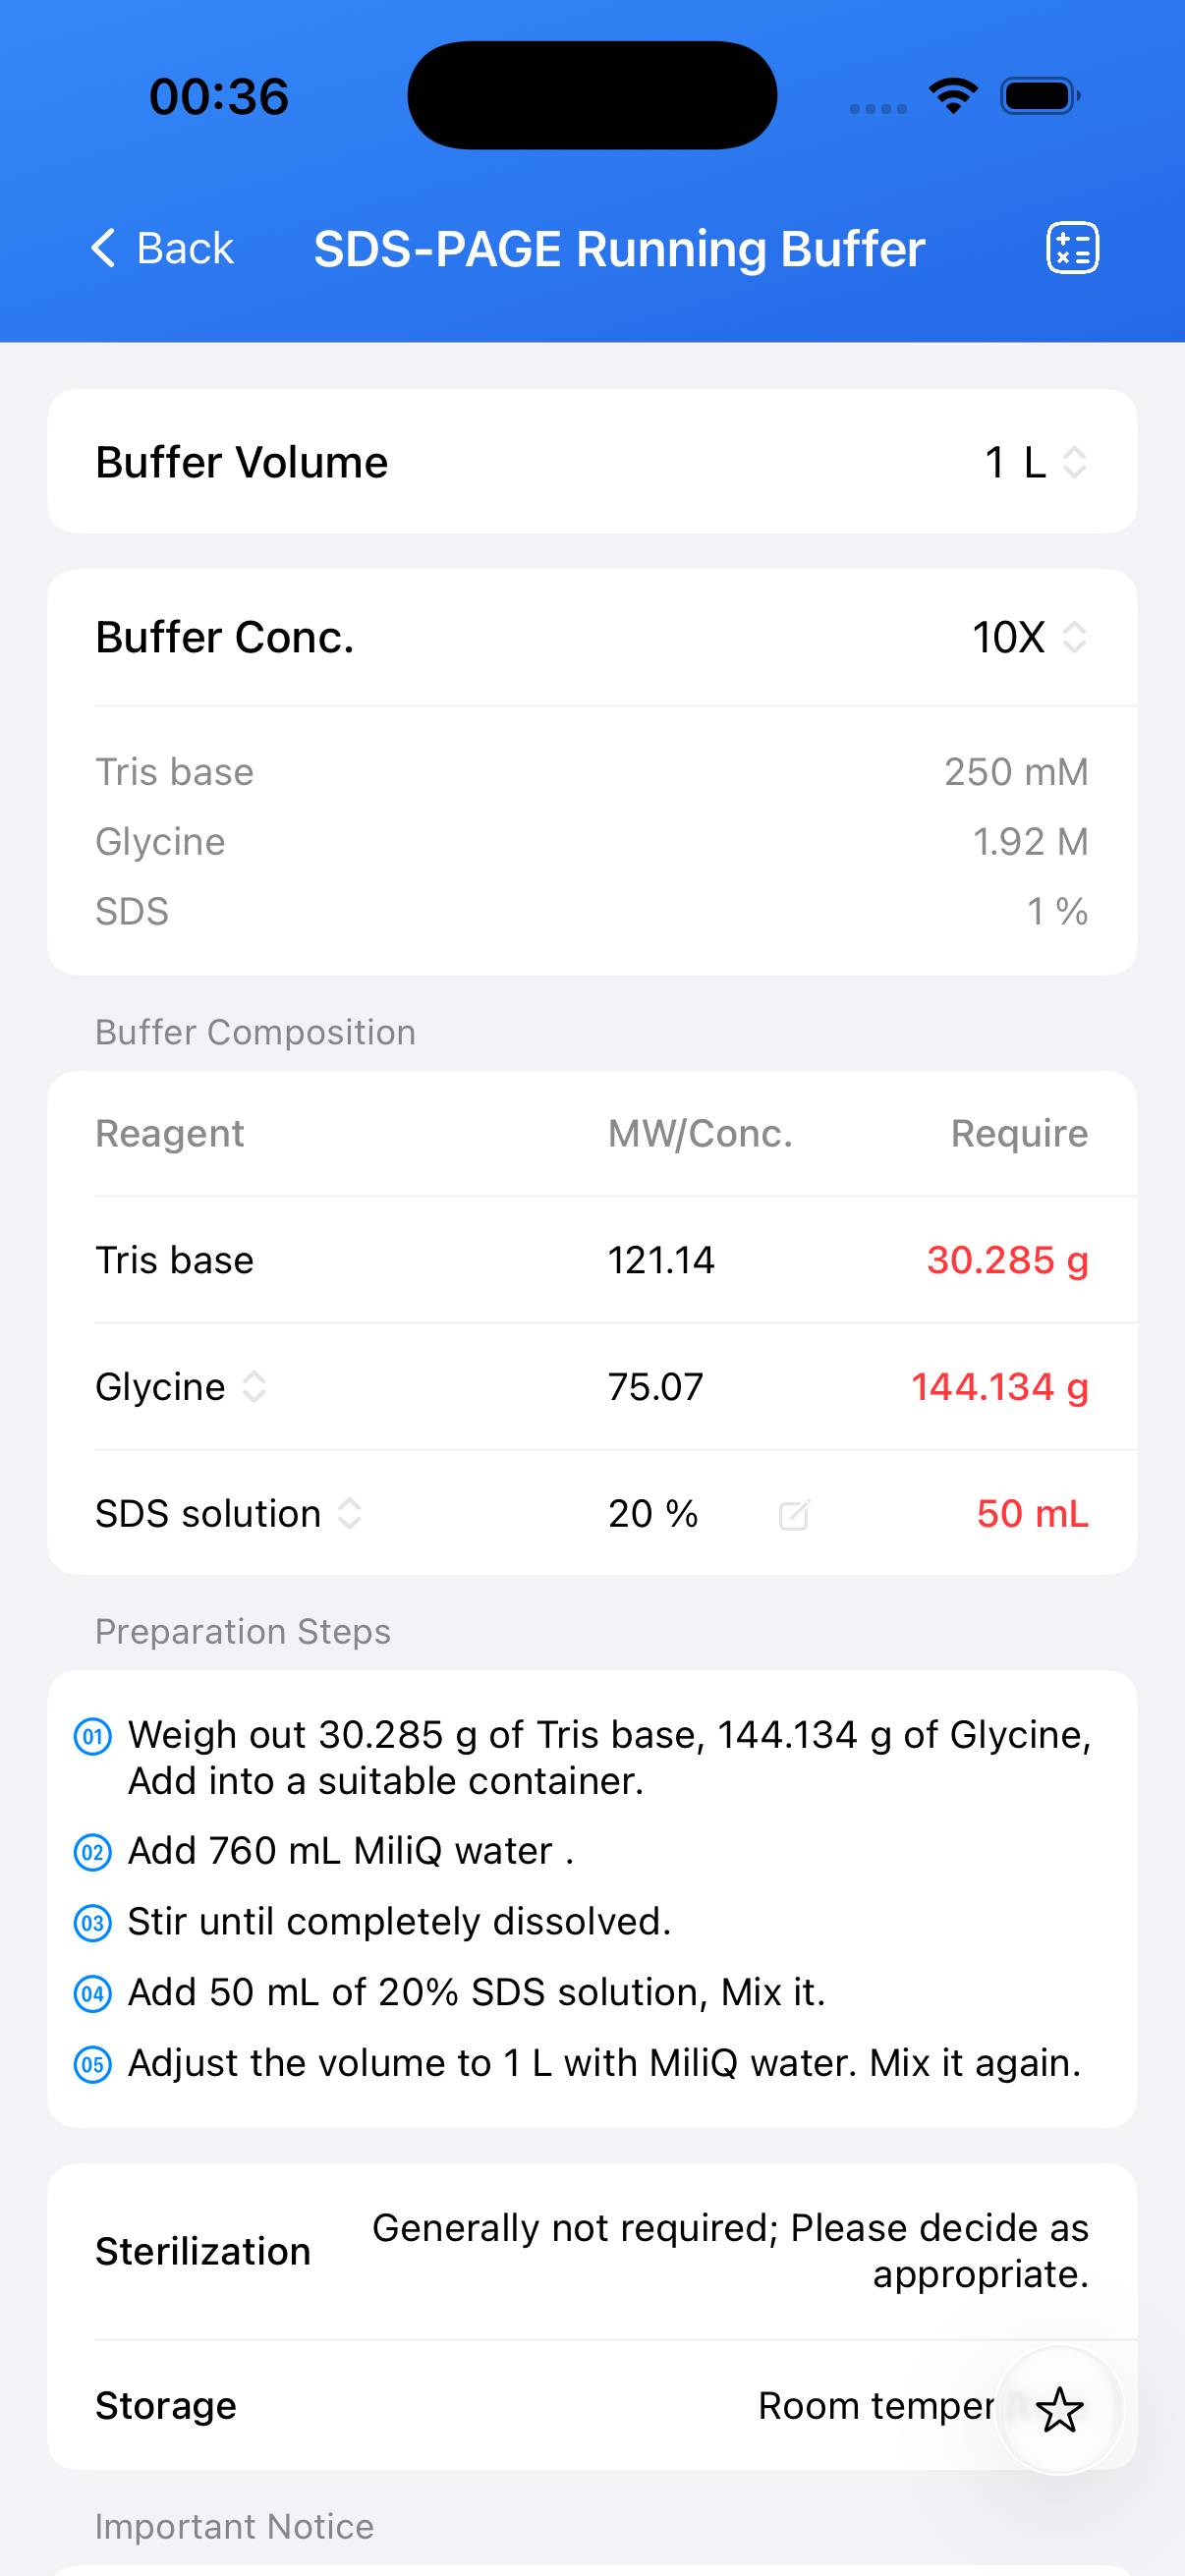Tap the 50 mL SDS requirement
Viewport: 1185px width, 2576px height.
(1032, 1514)
